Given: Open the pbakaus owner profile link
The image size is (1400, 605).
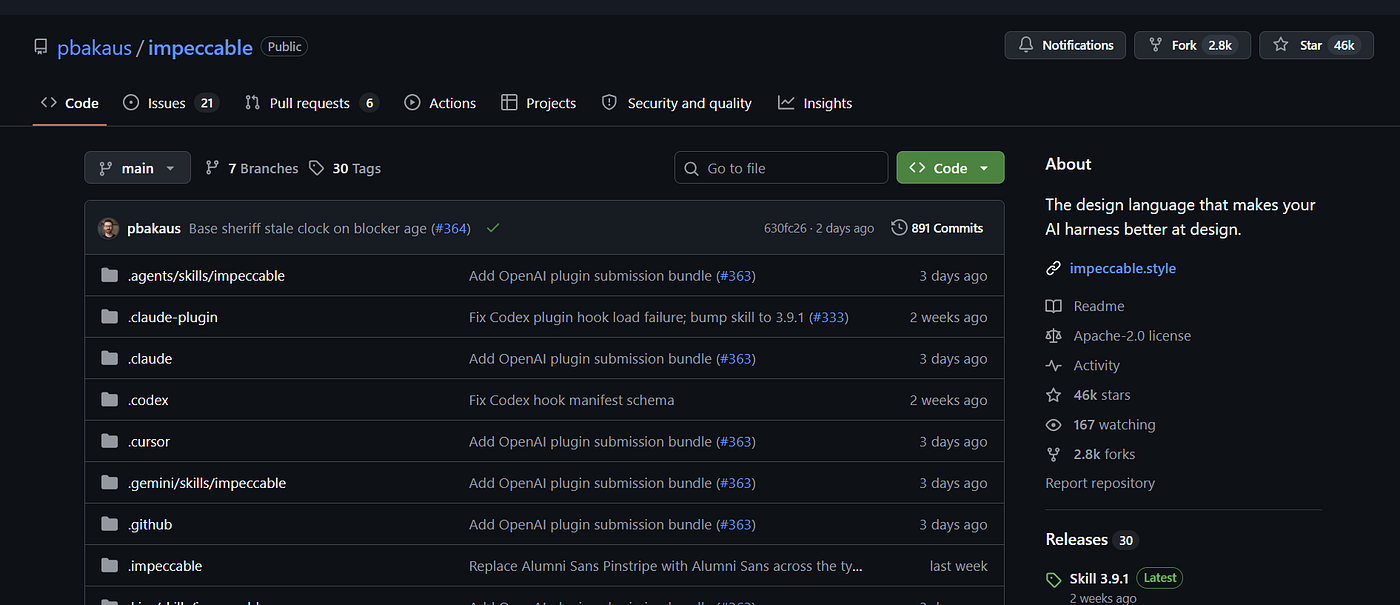Looking at the screenshot, I should click(94, 48).
